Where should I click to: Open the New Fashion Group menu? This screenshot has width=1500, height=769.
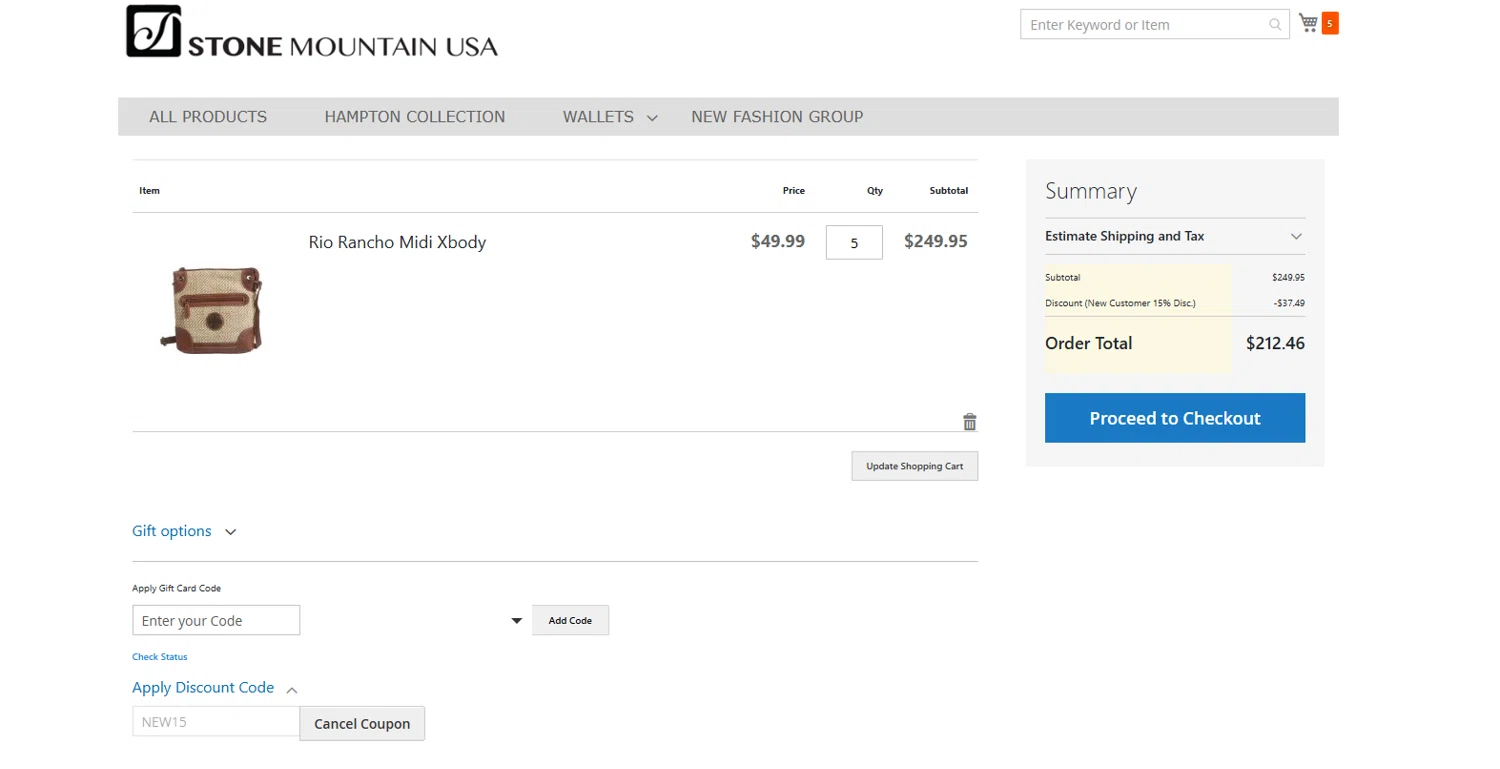tap(776, 117)
